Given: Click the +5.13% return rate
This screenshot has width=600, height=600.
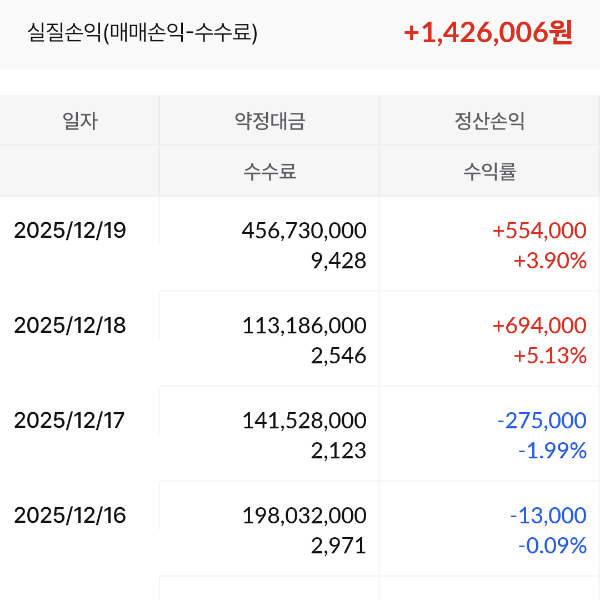Looking at the screenshot, I should click(549, 355).
